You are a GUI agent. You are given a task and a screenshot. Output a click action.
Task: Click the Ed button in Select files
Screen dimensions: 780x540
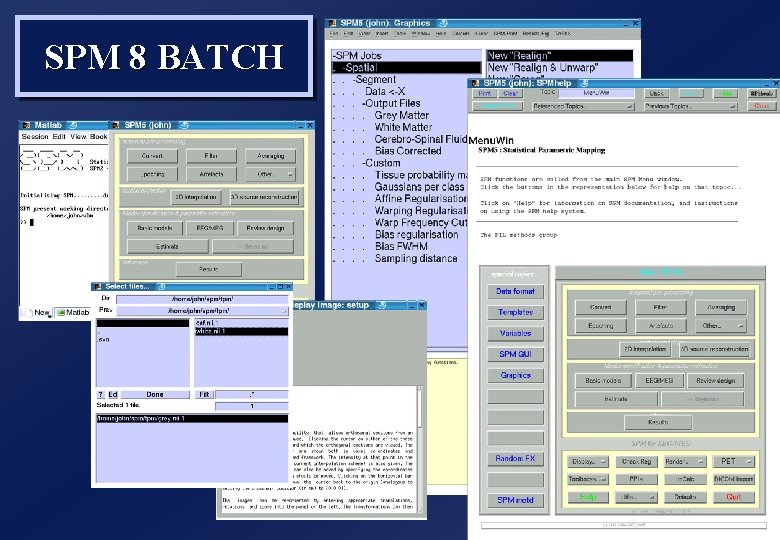(x=113, y=394)
